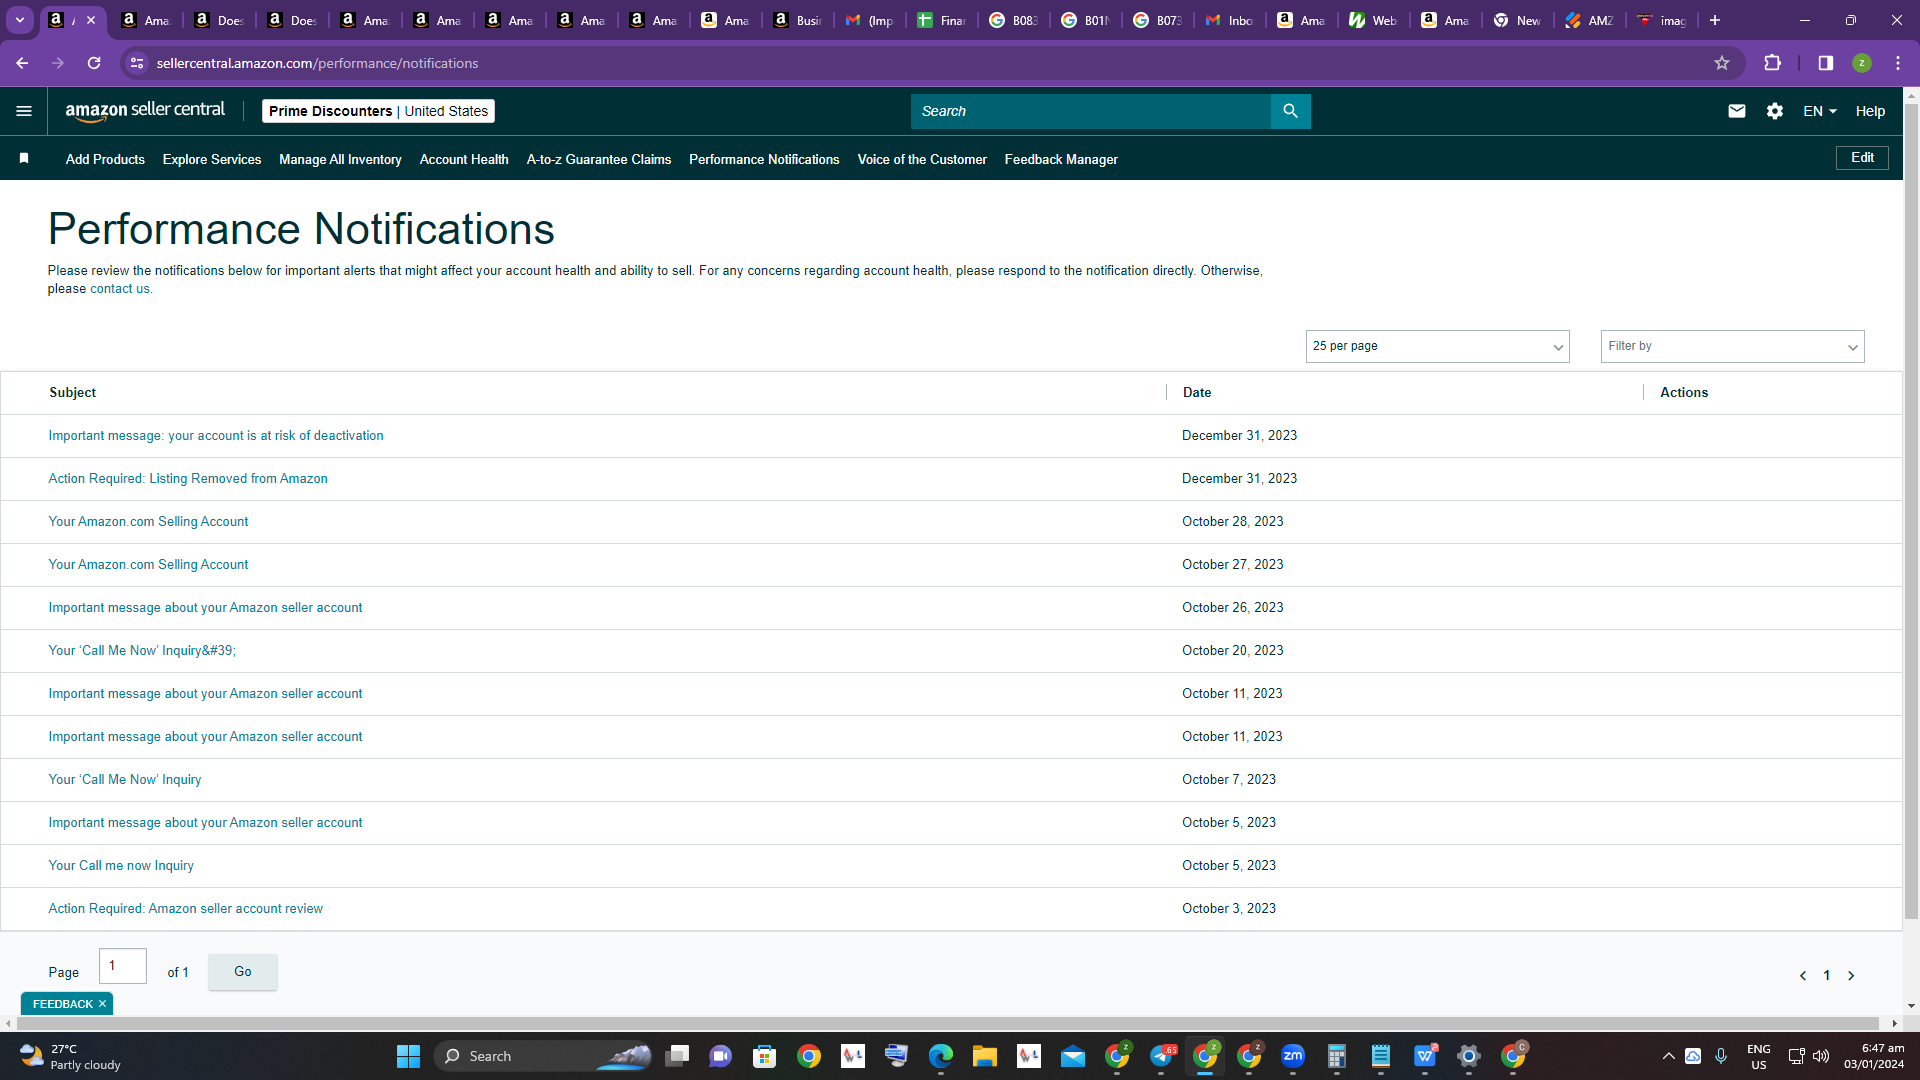Open Selling Account notification from October 28
Screen dimensions: 1920x1080
148,522
